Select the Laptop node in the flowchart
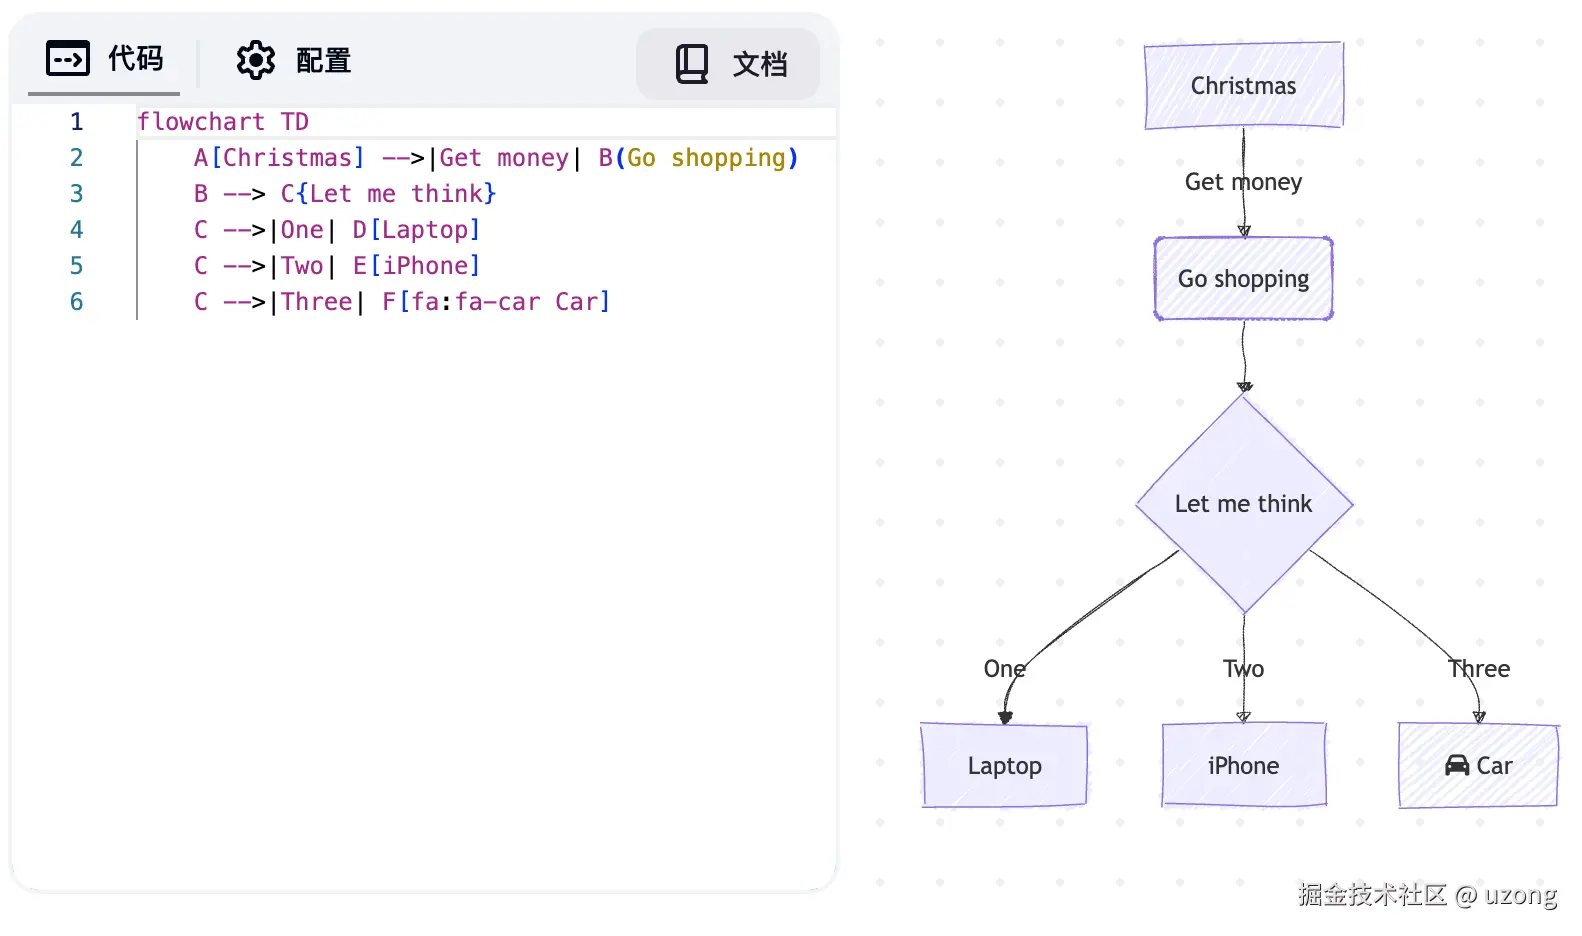Screen dimensions: 1582x936 coord(1004,766)
